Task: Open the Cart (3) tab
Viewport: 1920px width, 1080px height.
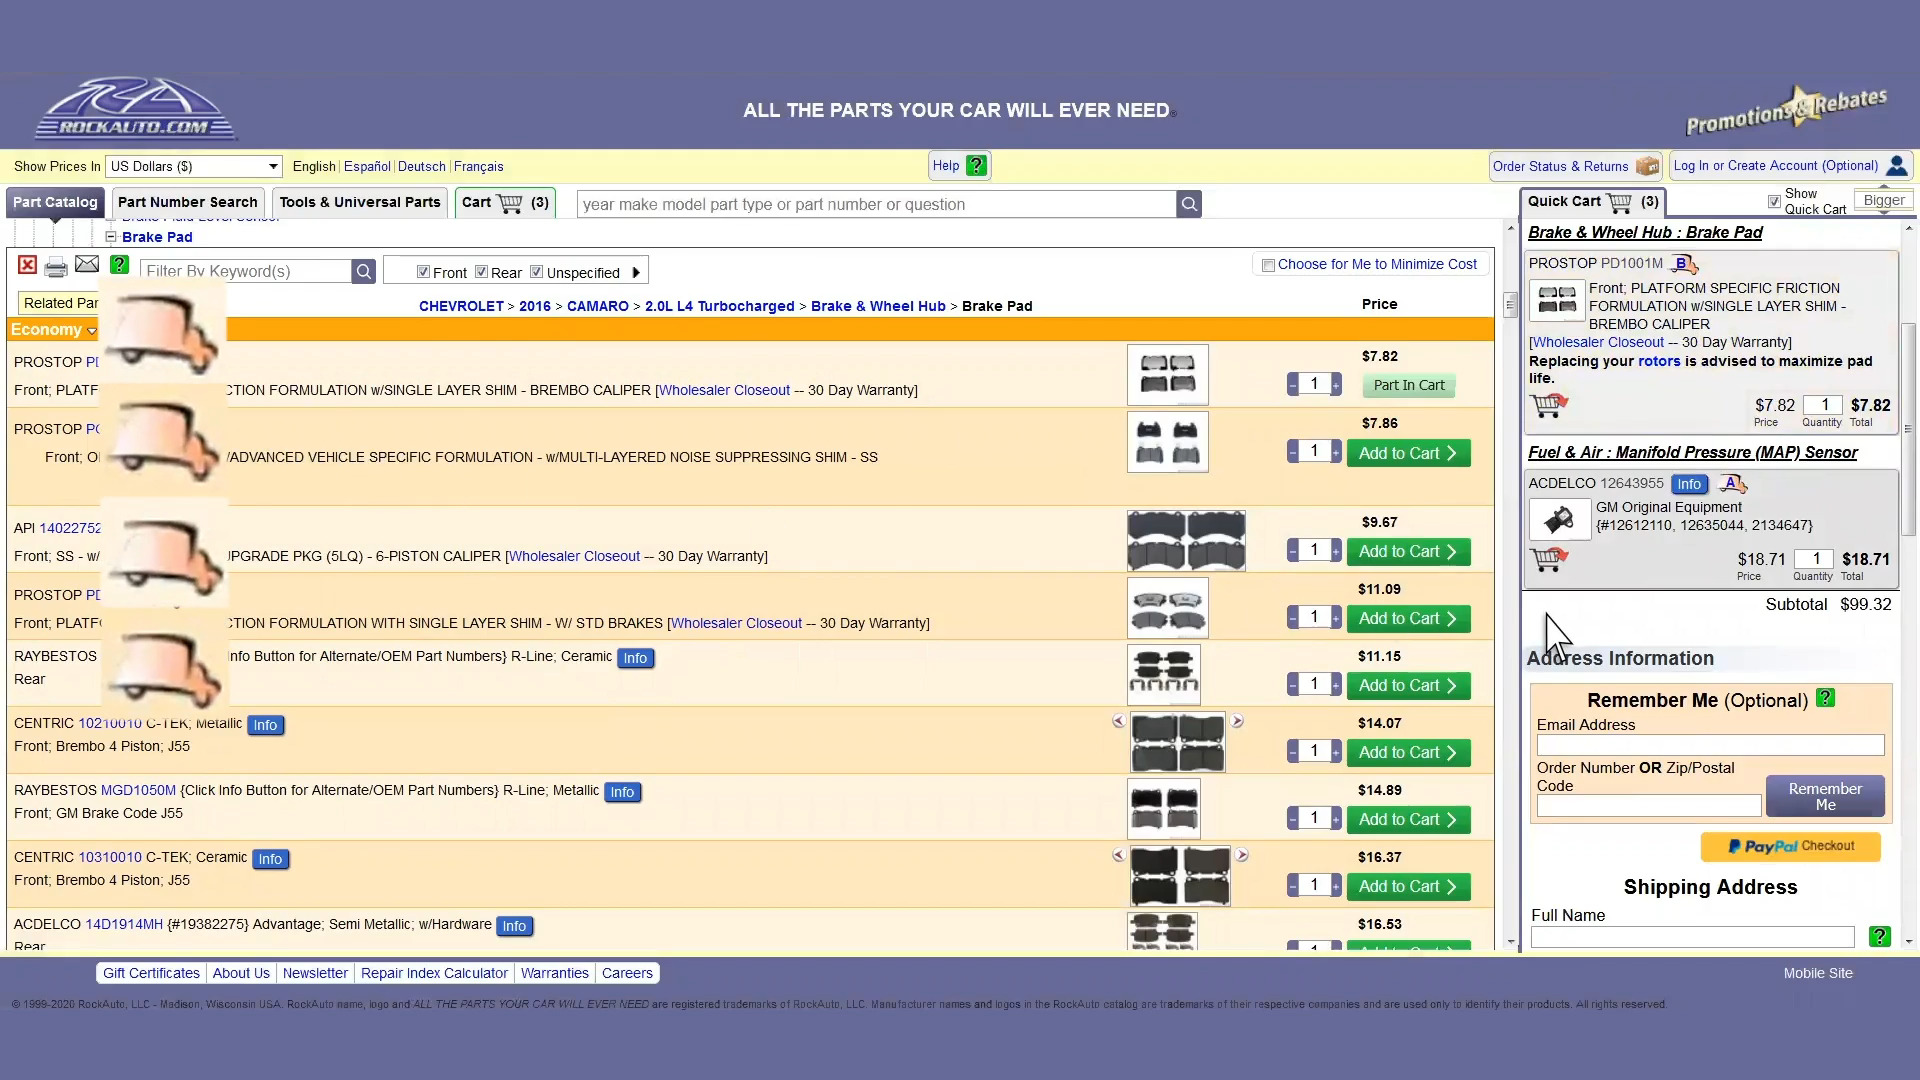Action: click(505, 202)
